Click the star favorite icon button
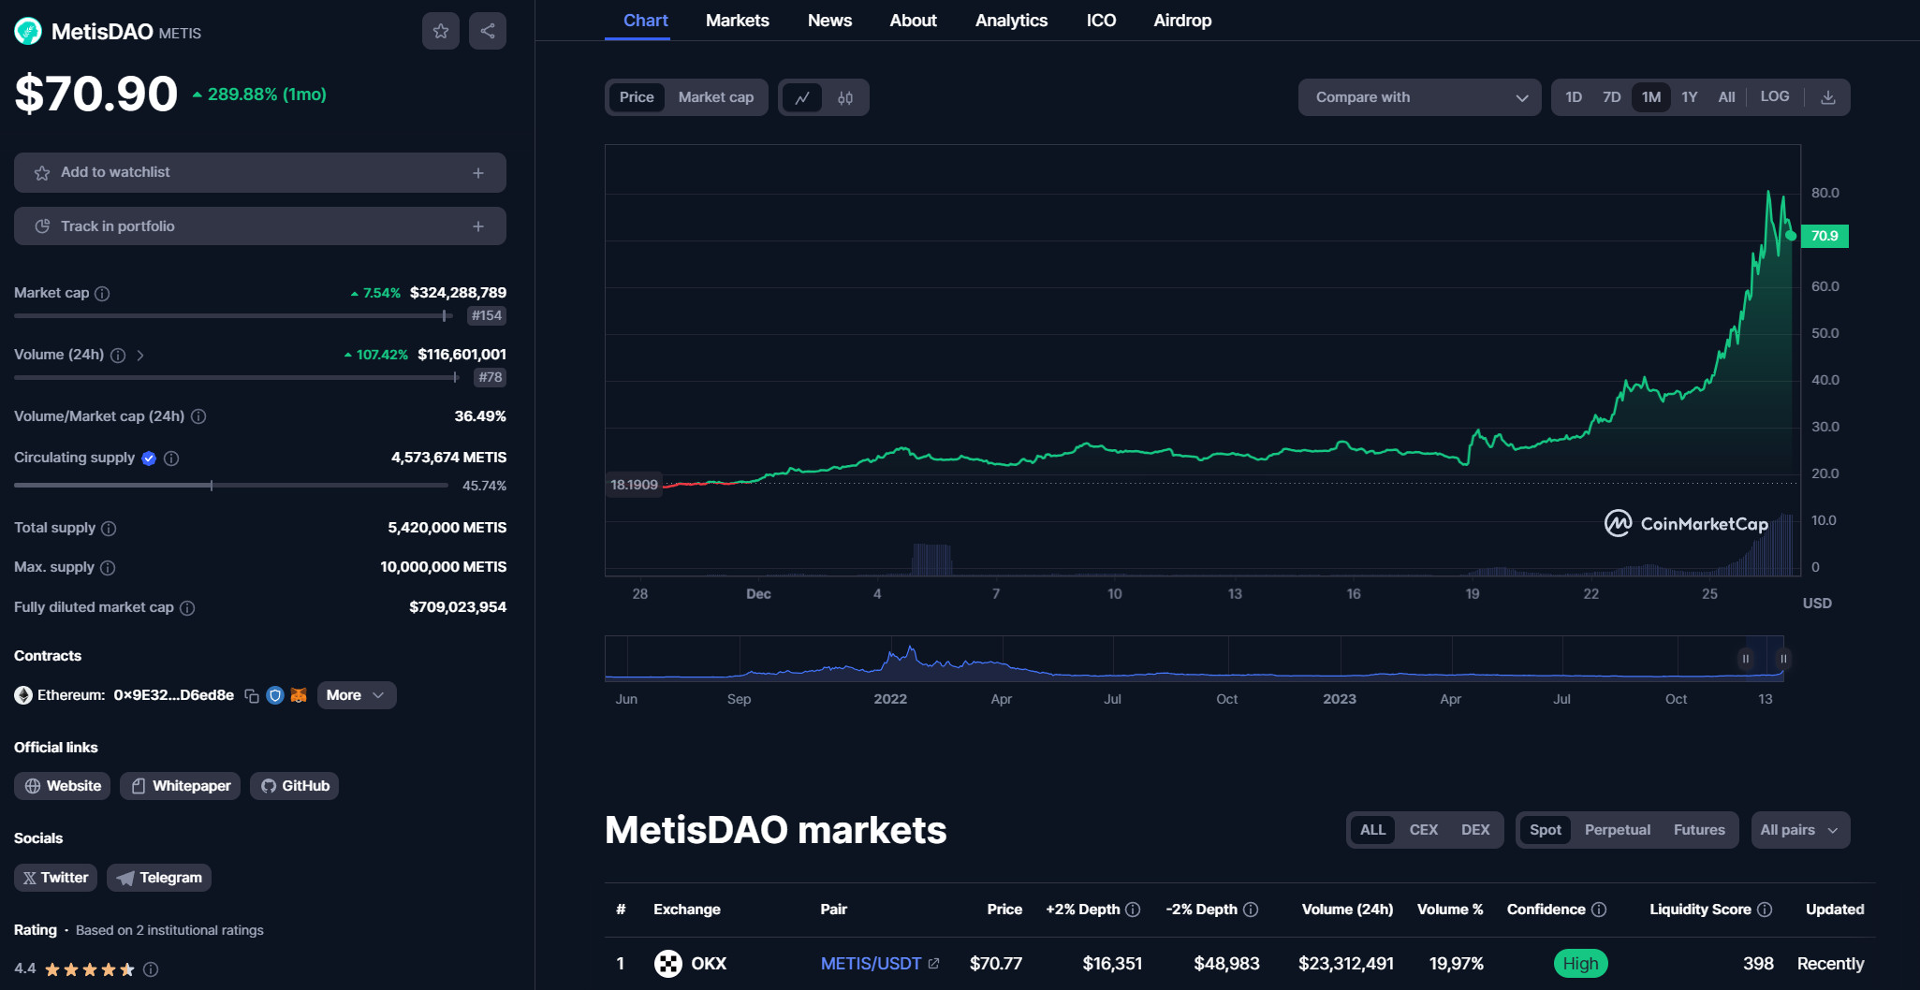This screenshot has height=990, width=1920. click(x=441, y=31)
